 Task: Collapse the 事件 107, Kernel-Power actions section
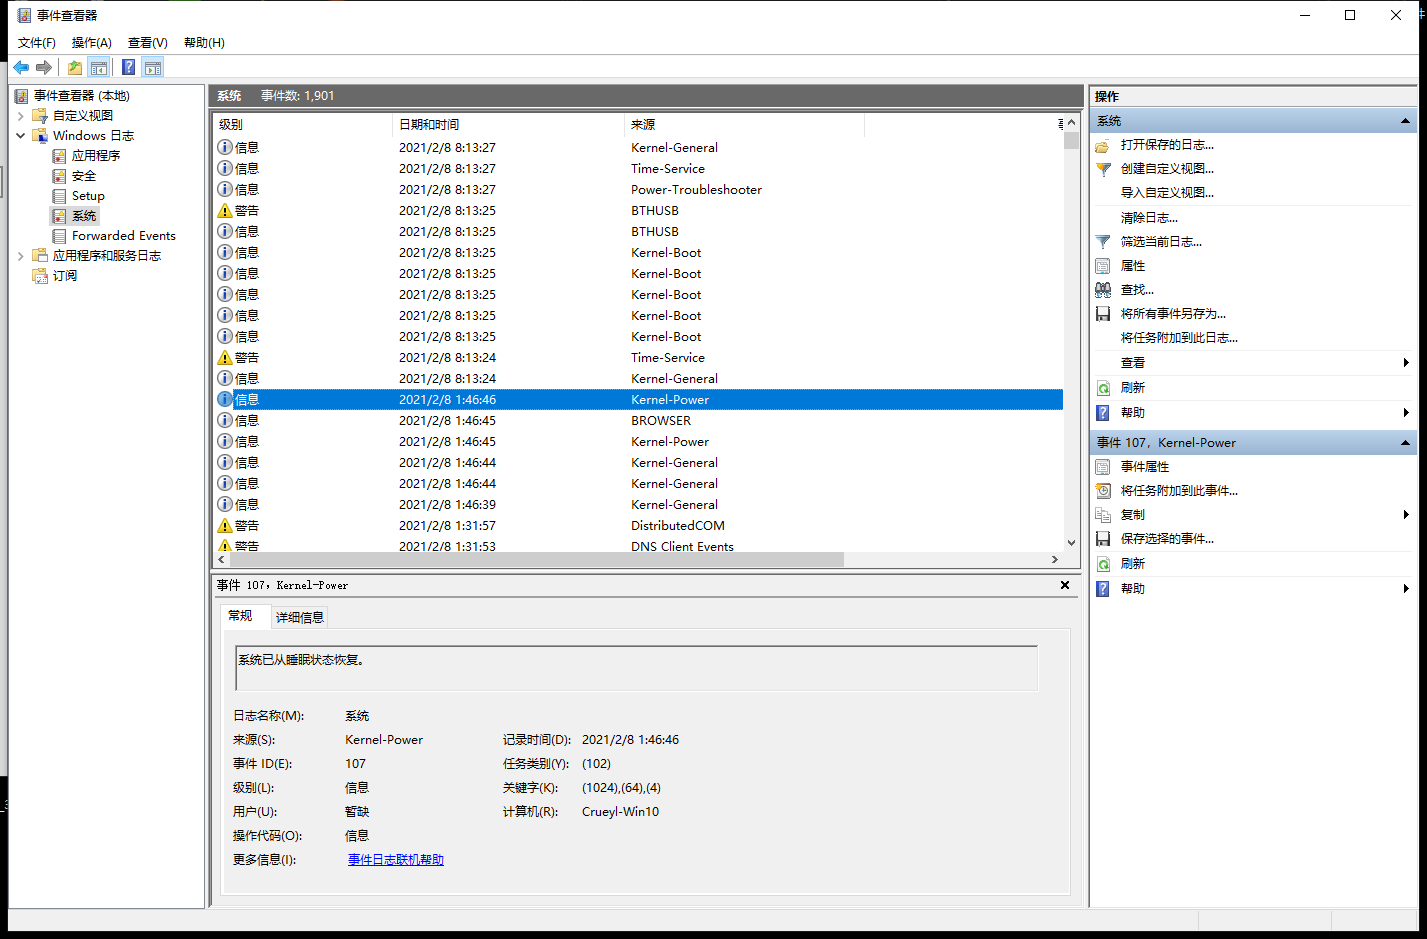tap(1405, 443)
